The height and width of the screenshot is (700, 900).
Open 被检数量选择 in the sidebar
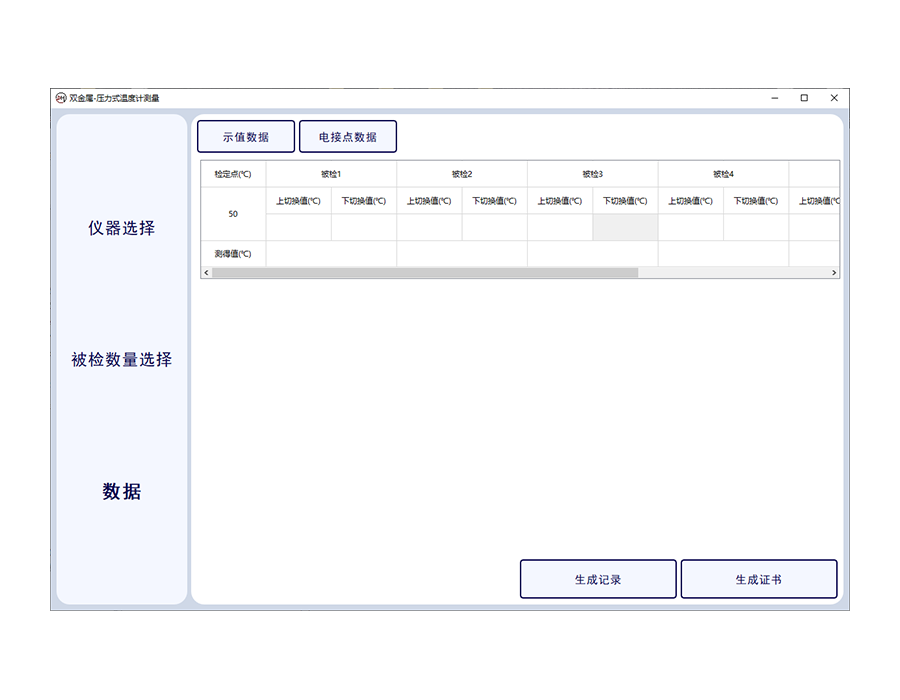coord(122,360)
